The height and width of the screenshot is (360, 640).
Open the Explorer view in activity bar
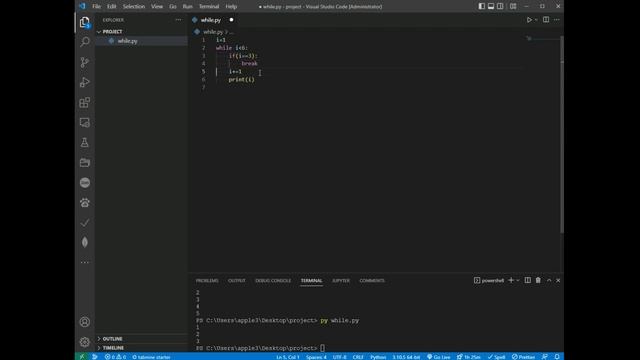tap(84, 22)
